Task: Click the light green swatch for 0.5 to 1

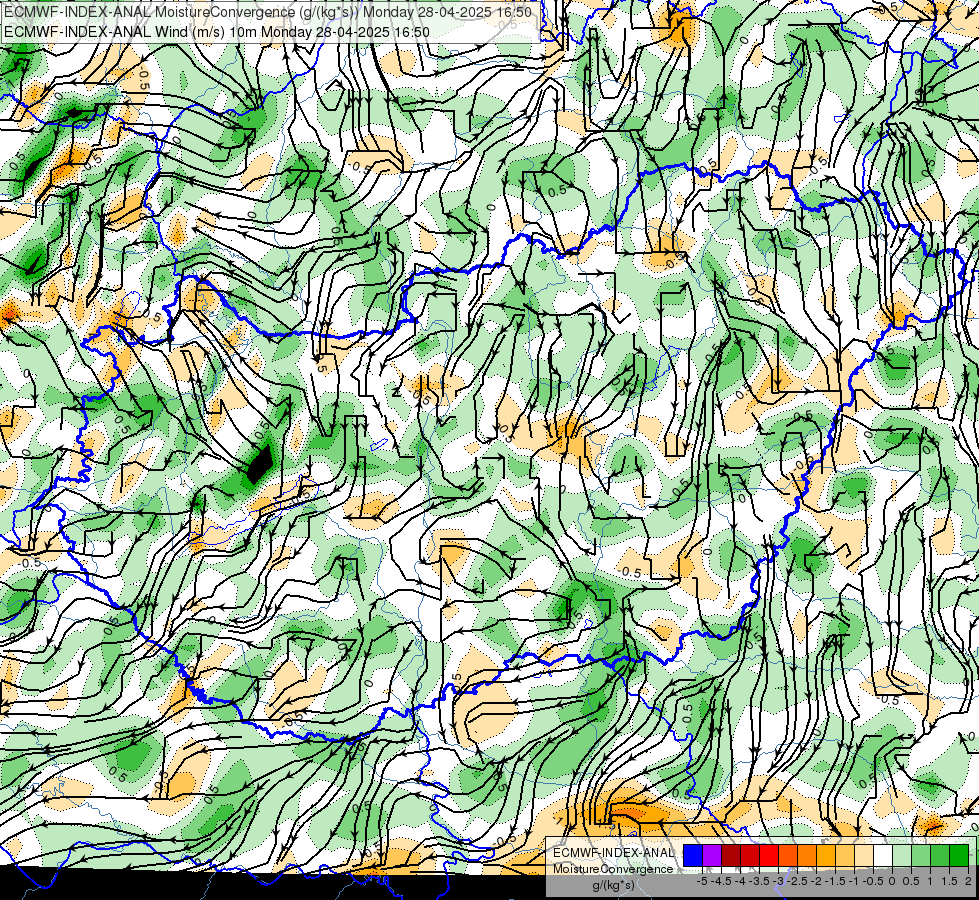Action: point(921,856)
